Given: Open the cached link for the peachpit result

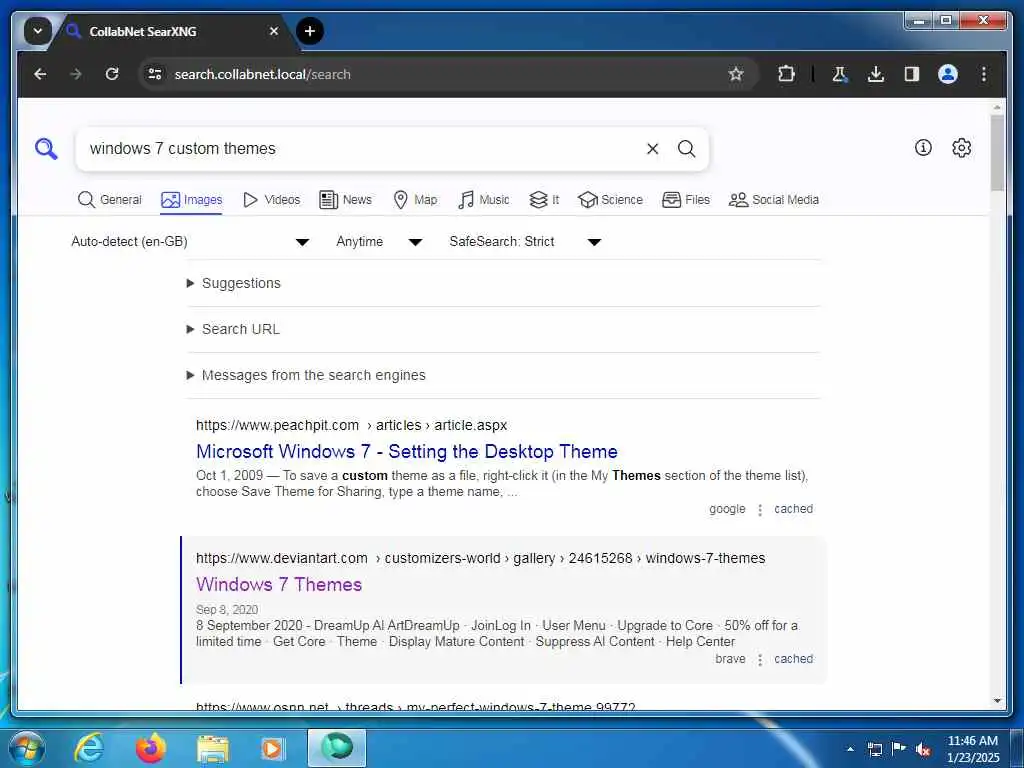Looking at the screenshot, I should click(x=793, y=509).
